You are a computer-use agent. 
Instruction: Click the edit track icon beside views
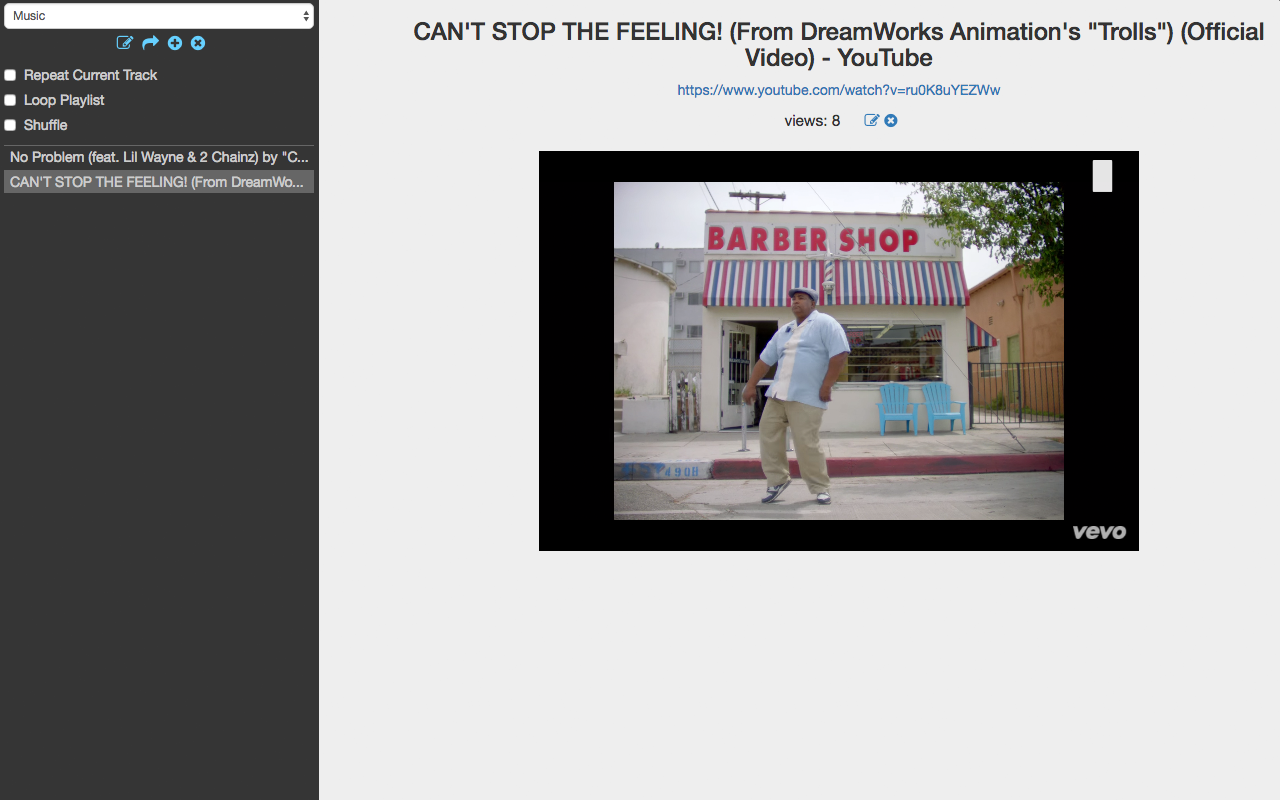tap(872, 120)
